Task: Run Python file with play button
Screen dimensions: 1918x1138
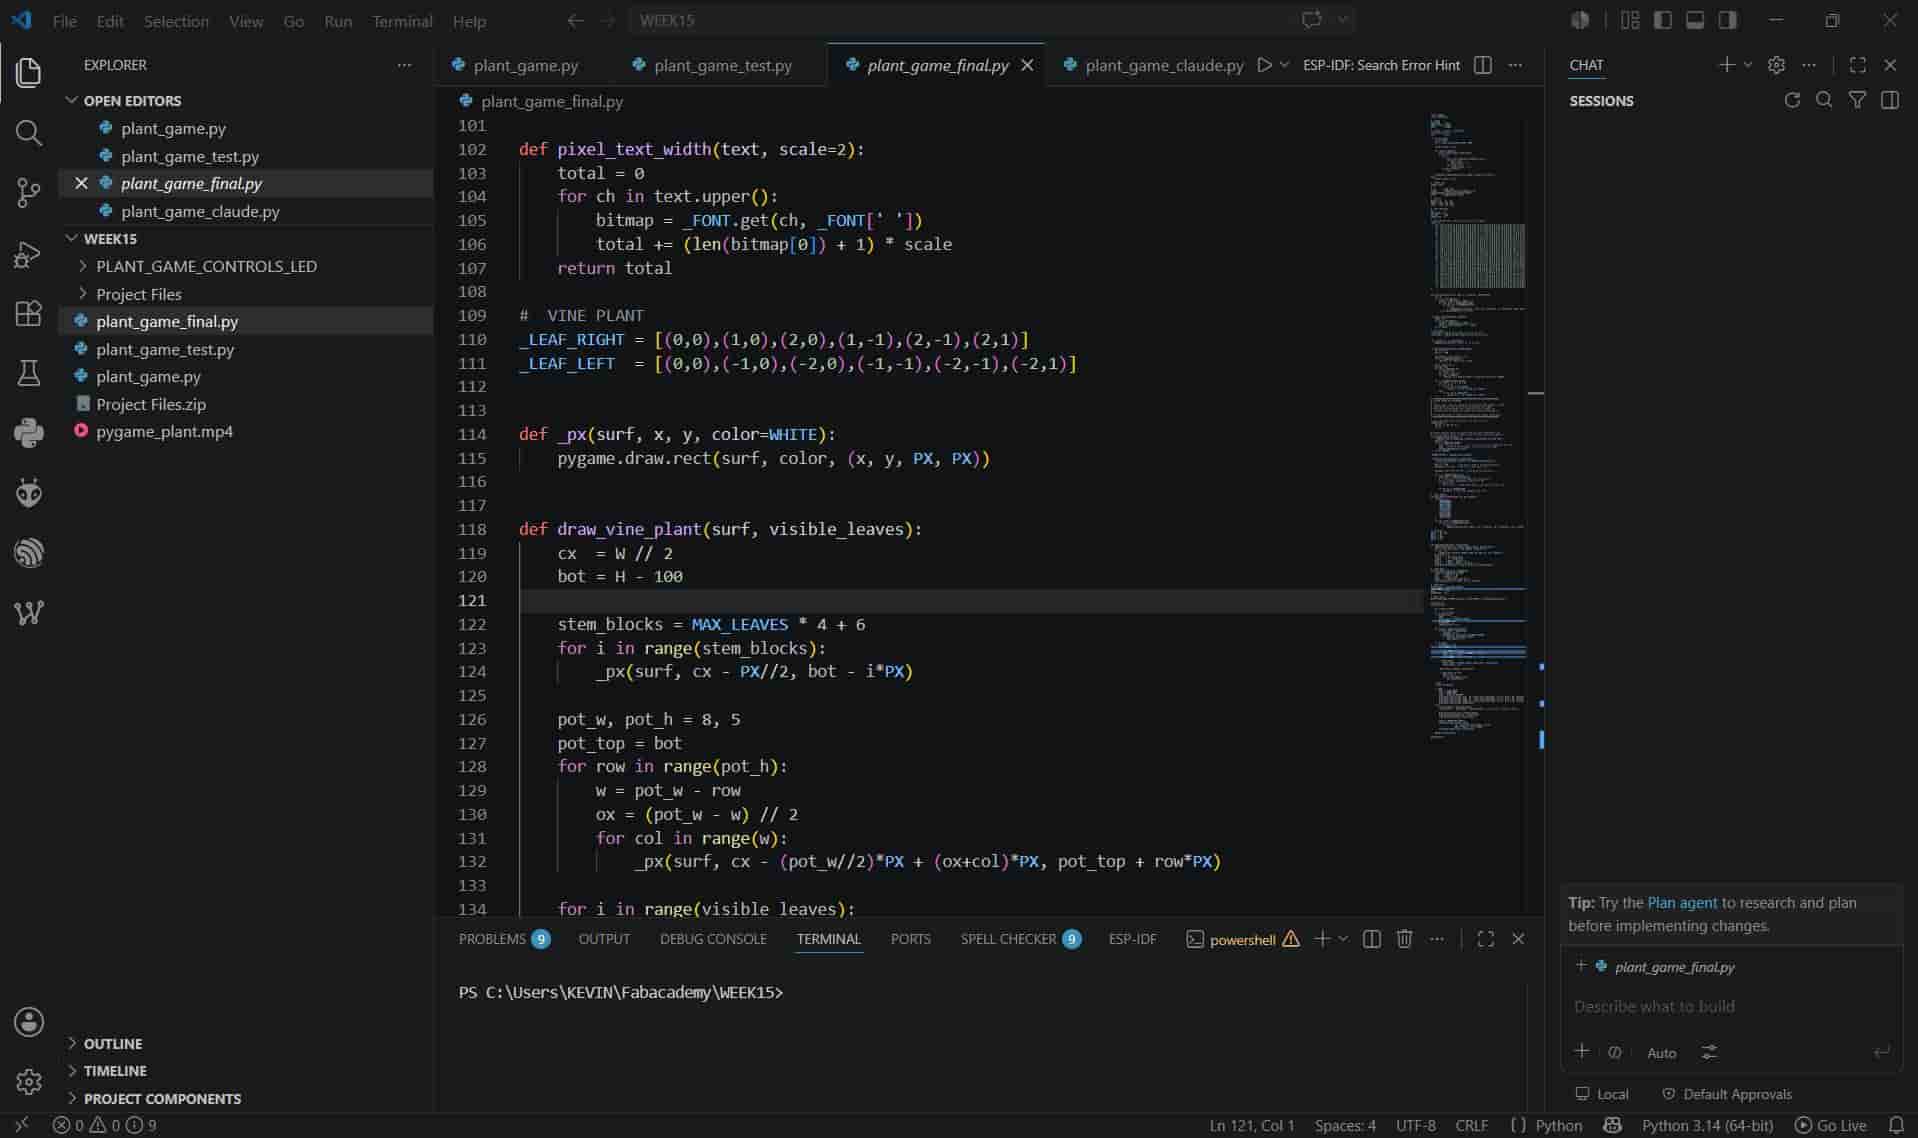Action: (x=1264, y=65)
